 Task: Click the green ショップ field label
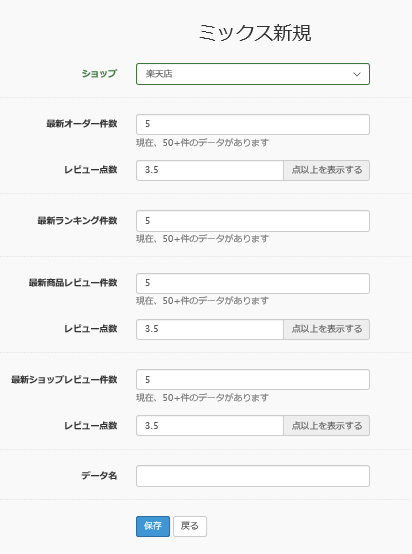click(x=99, y=73)
